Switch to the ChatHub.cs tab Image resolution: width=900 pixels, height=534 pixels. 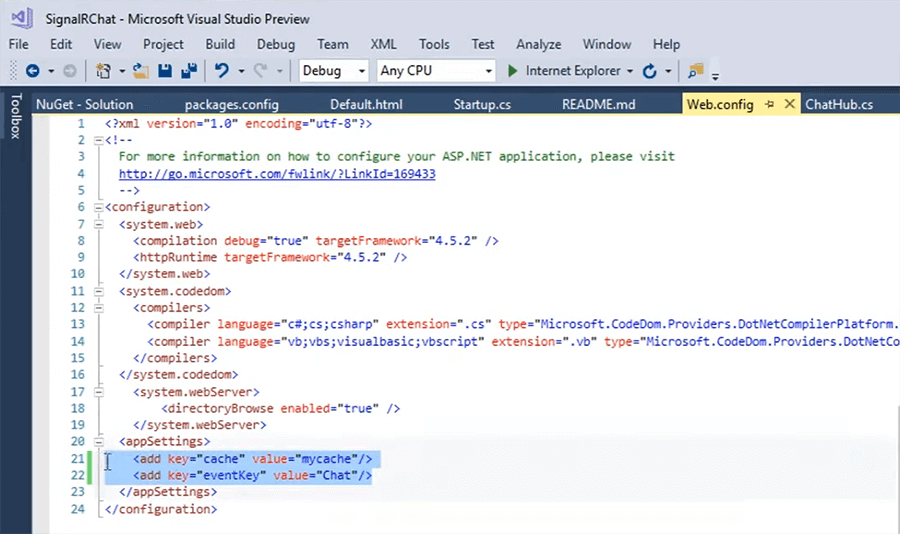click(x=839, y=105)
